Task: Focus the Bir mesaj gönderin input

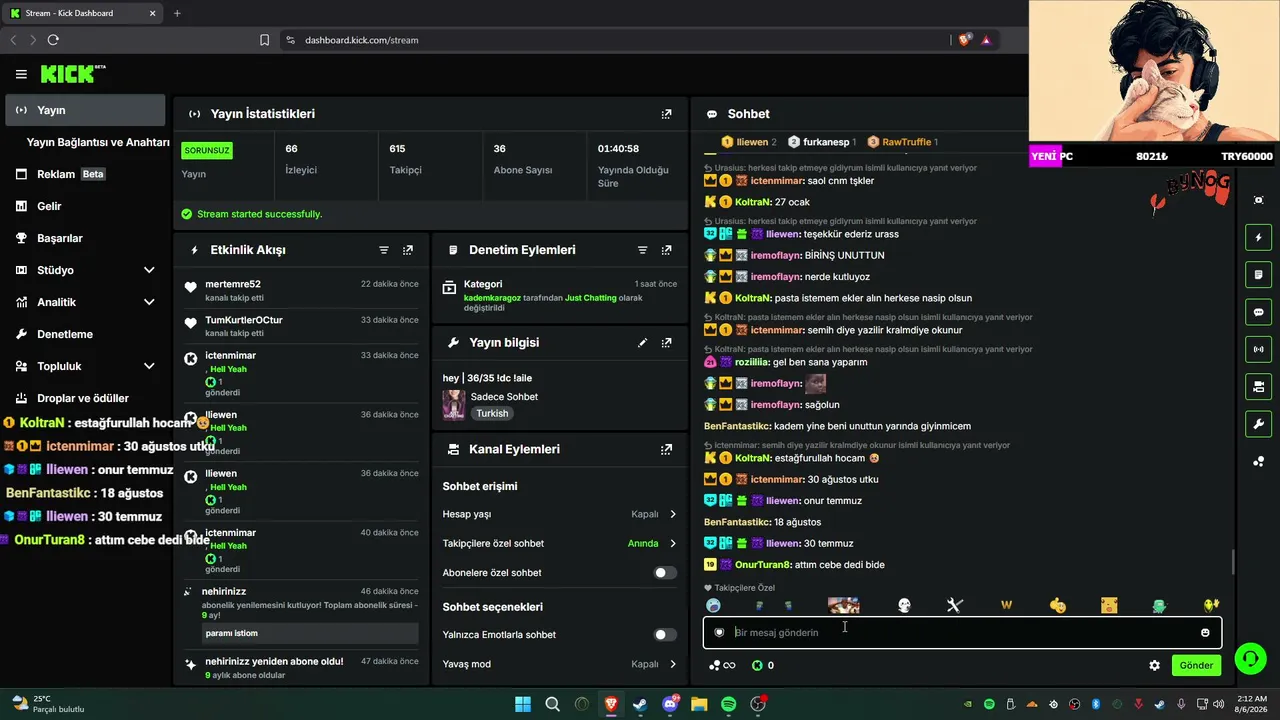Action: coord(960,632)
